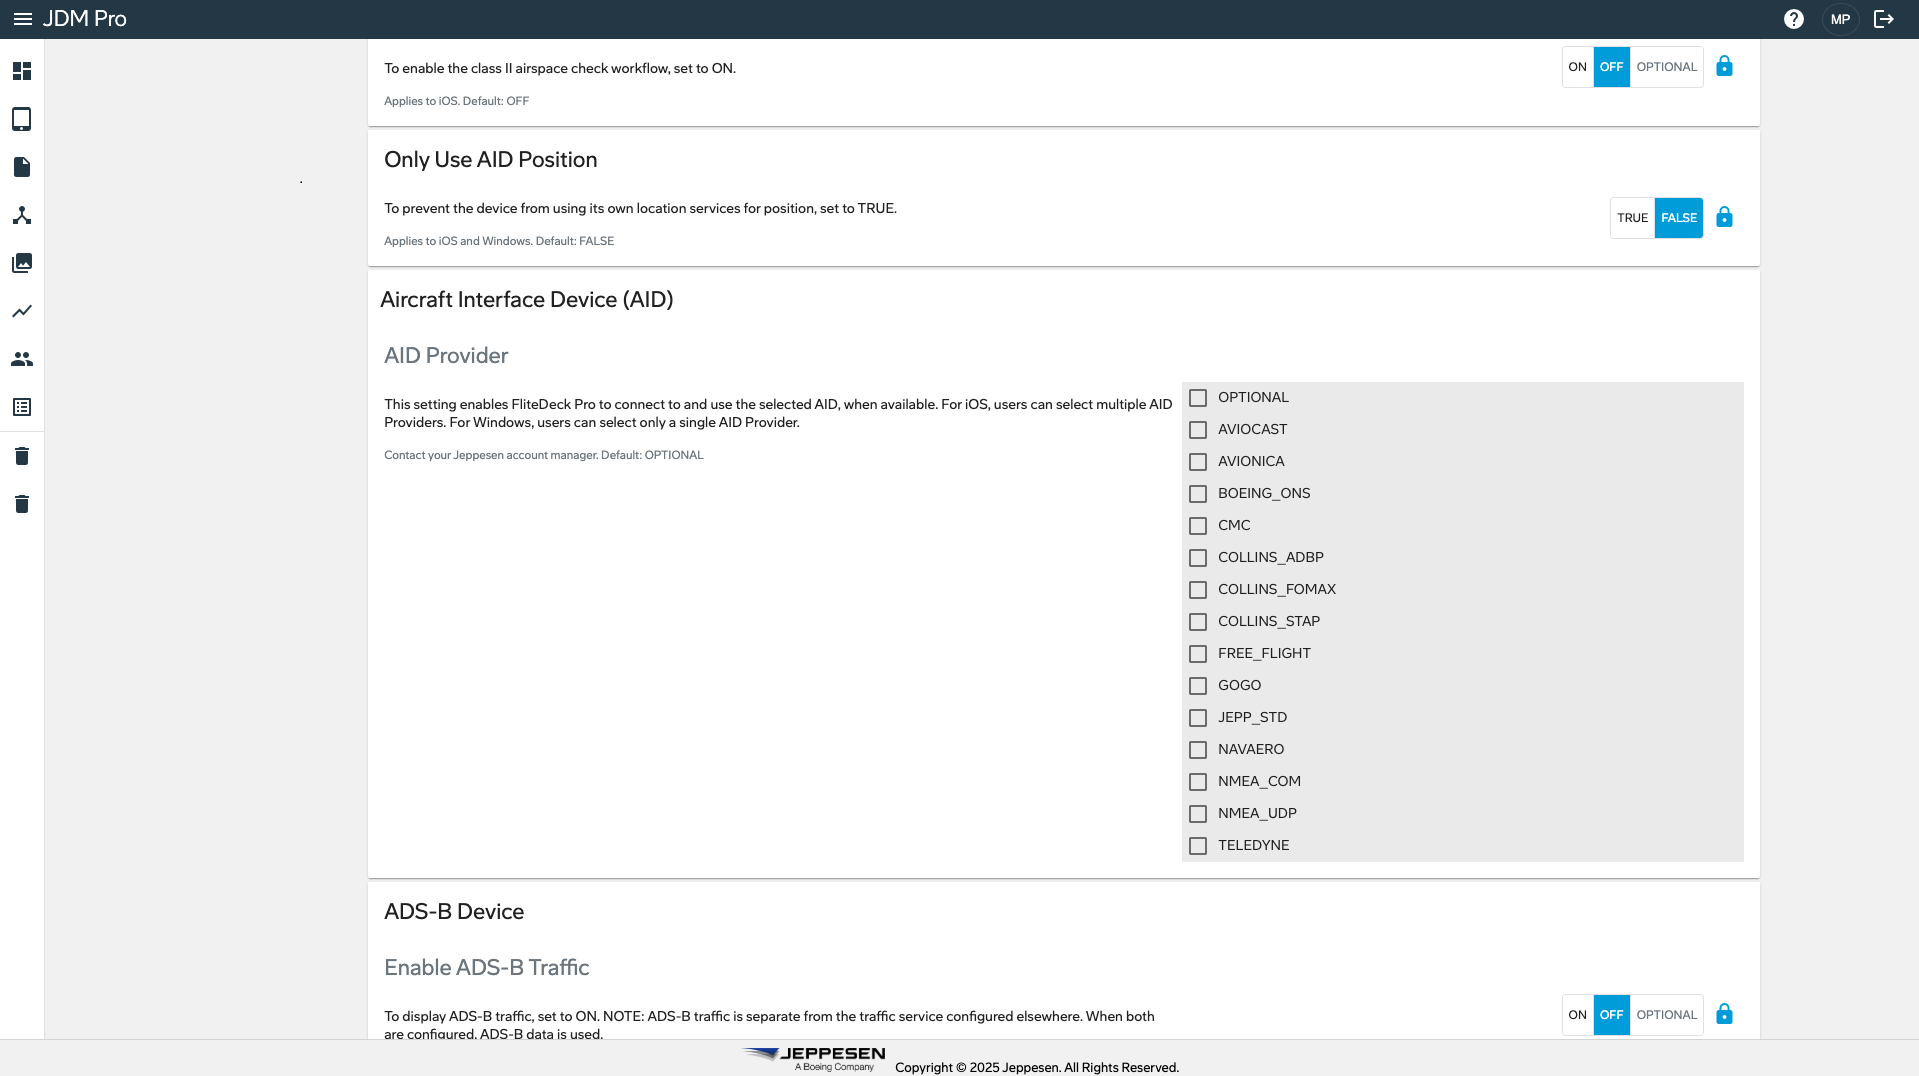
Task: Set Only Use AID Position to TRUE
Action: click(x=1632, y=218)
